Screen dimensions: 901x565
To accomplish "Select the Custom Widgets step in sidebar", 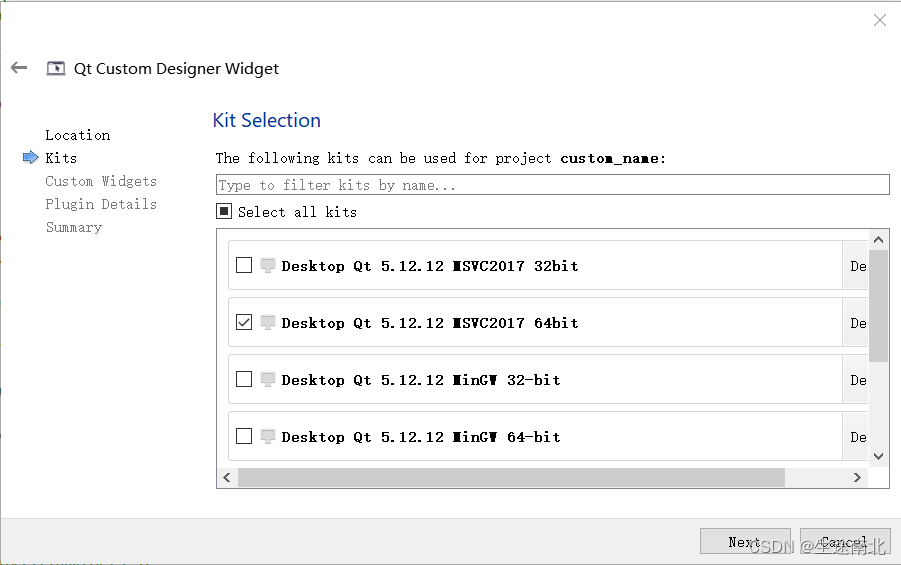I will [101, 181].
